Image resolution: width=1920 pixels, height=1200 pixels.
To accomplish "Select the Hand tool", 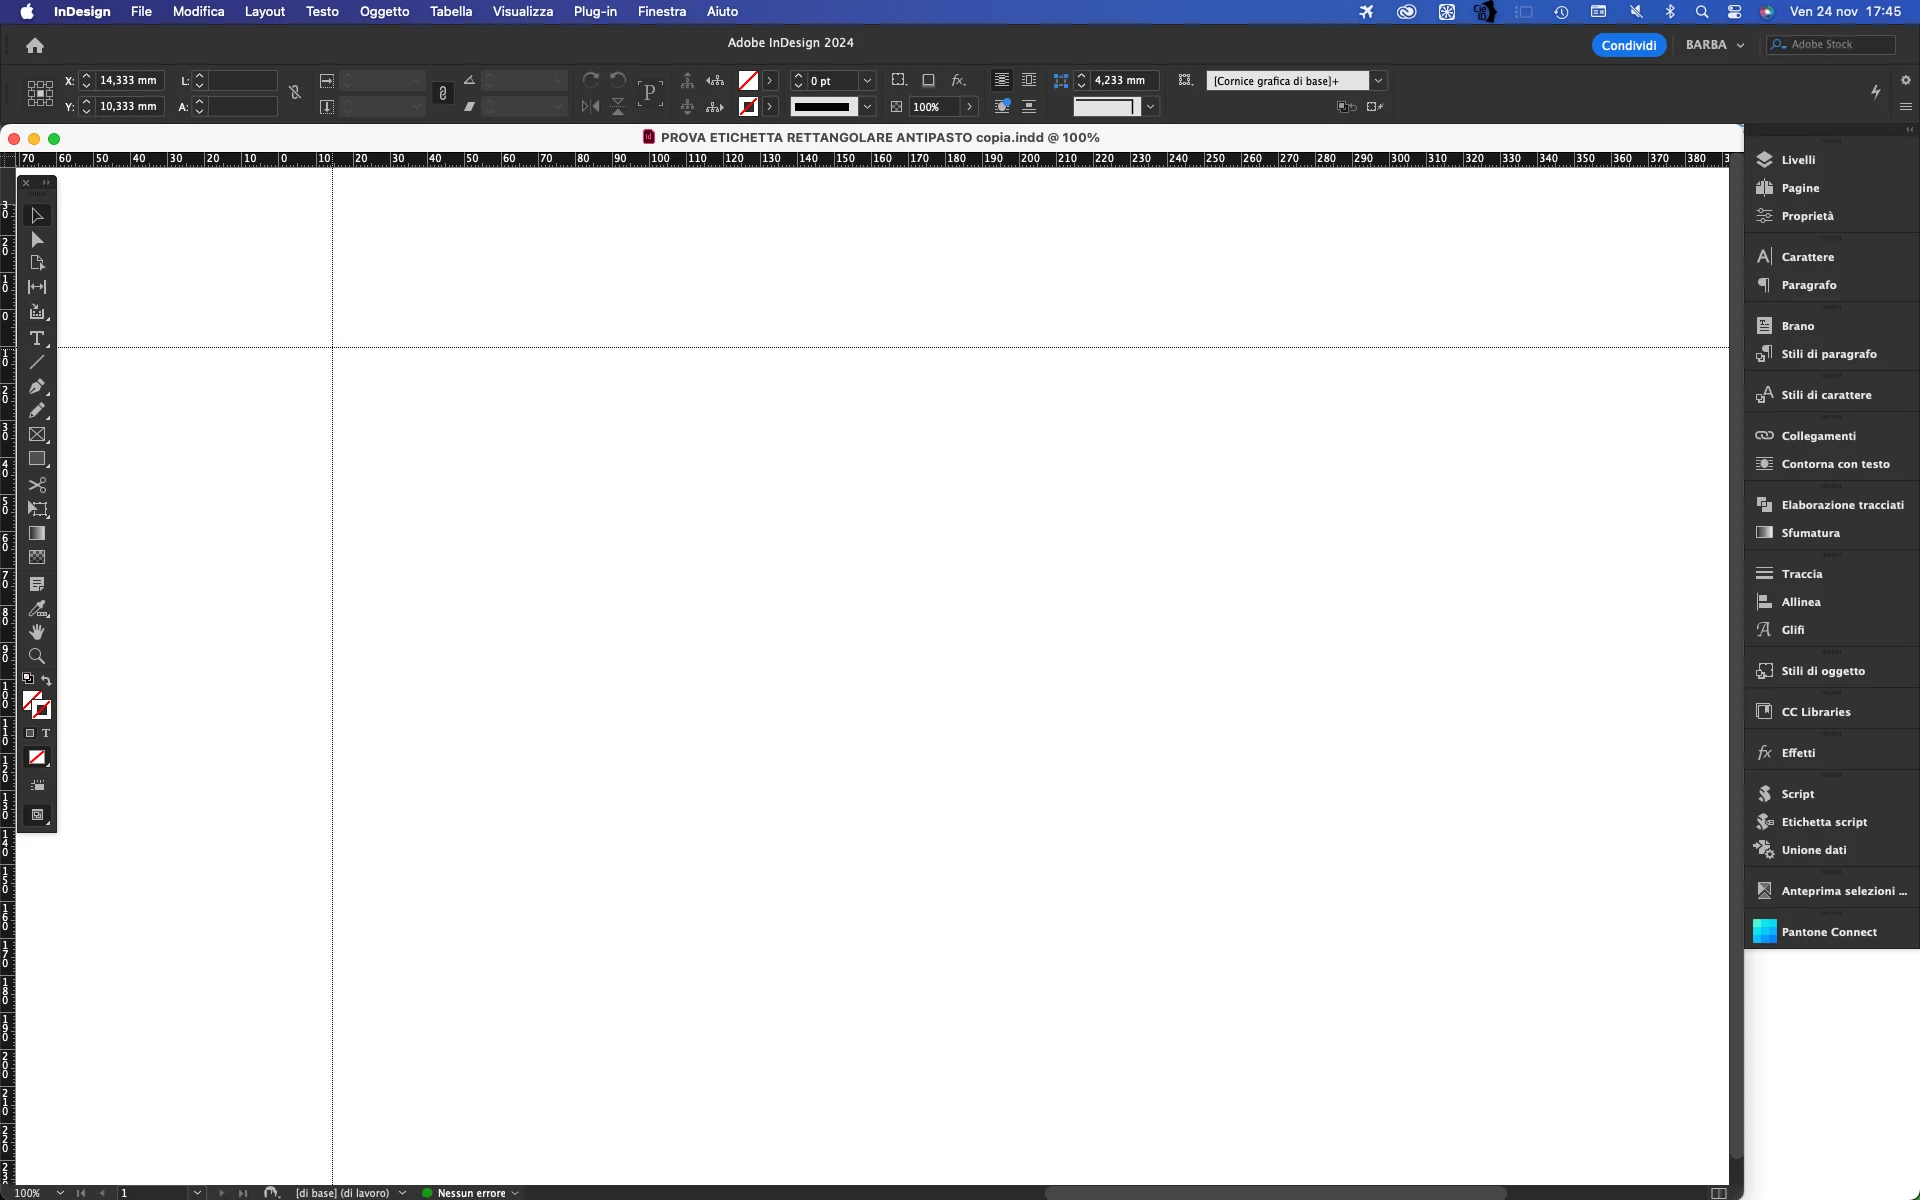I will tap(37, 632).
